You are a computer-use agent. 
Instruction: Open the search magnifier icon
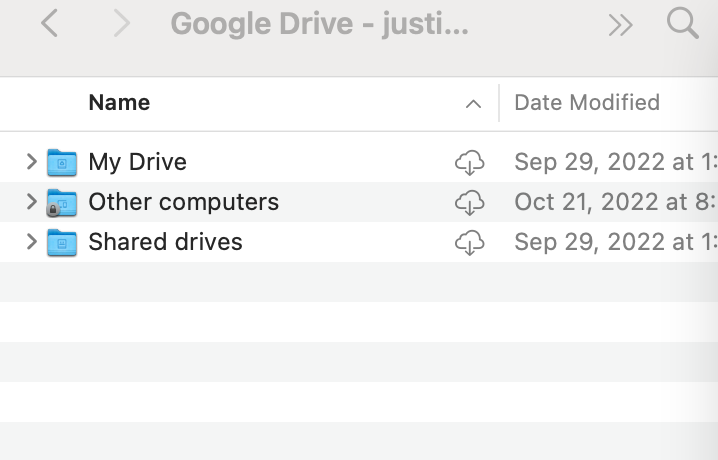click(x=682, y=24)
